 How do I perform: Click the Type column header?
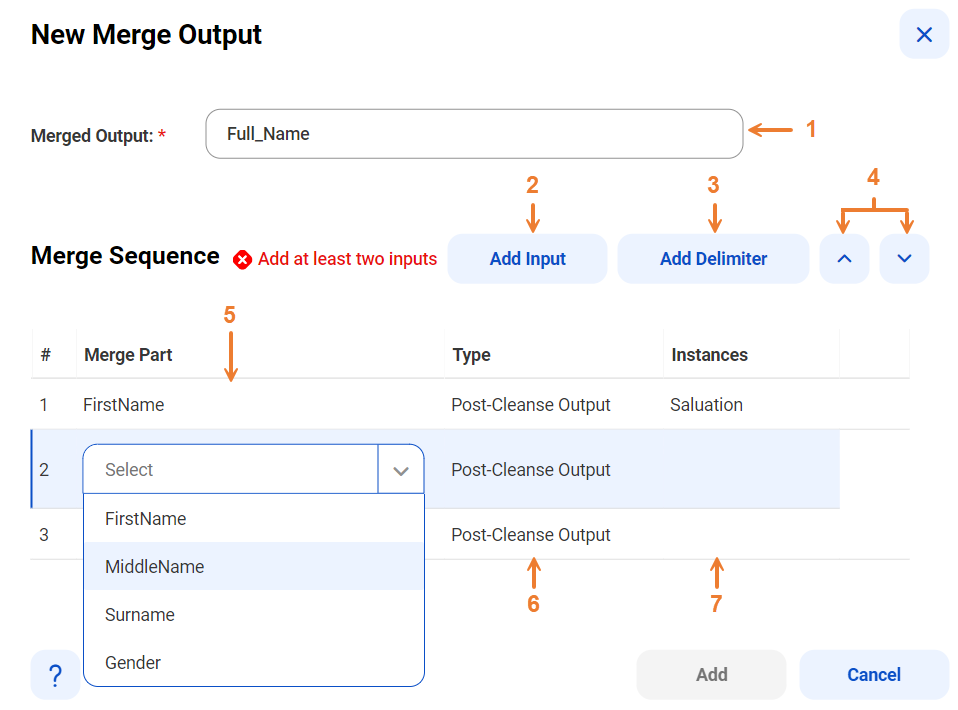coord(471,355)
